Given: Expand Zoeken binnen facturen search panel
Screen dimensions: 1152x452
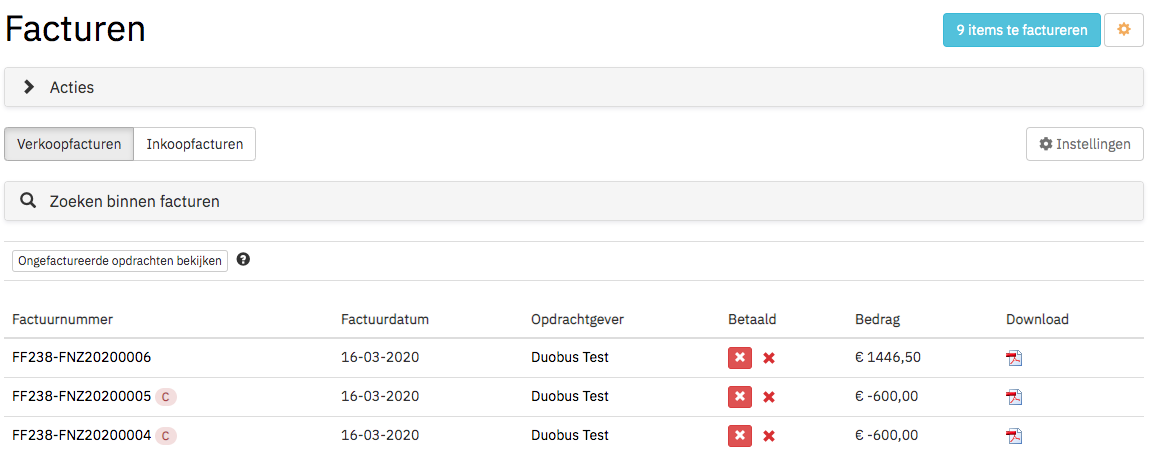Looking at the screenshot, I should [574, 201].
